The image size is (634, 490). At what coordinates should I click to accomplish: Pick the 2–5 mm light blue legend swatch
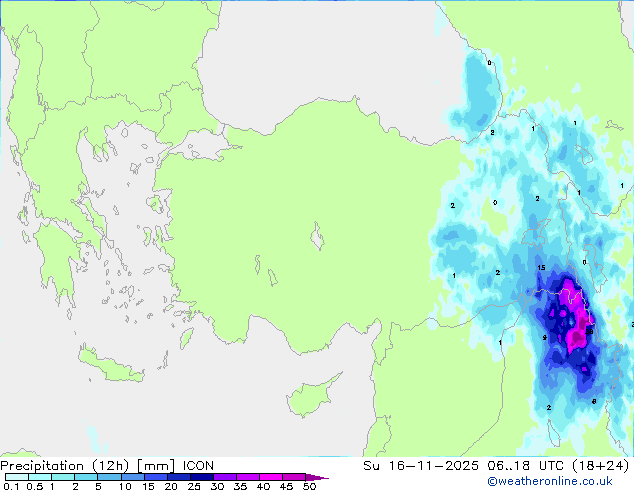tap(86, 477)
